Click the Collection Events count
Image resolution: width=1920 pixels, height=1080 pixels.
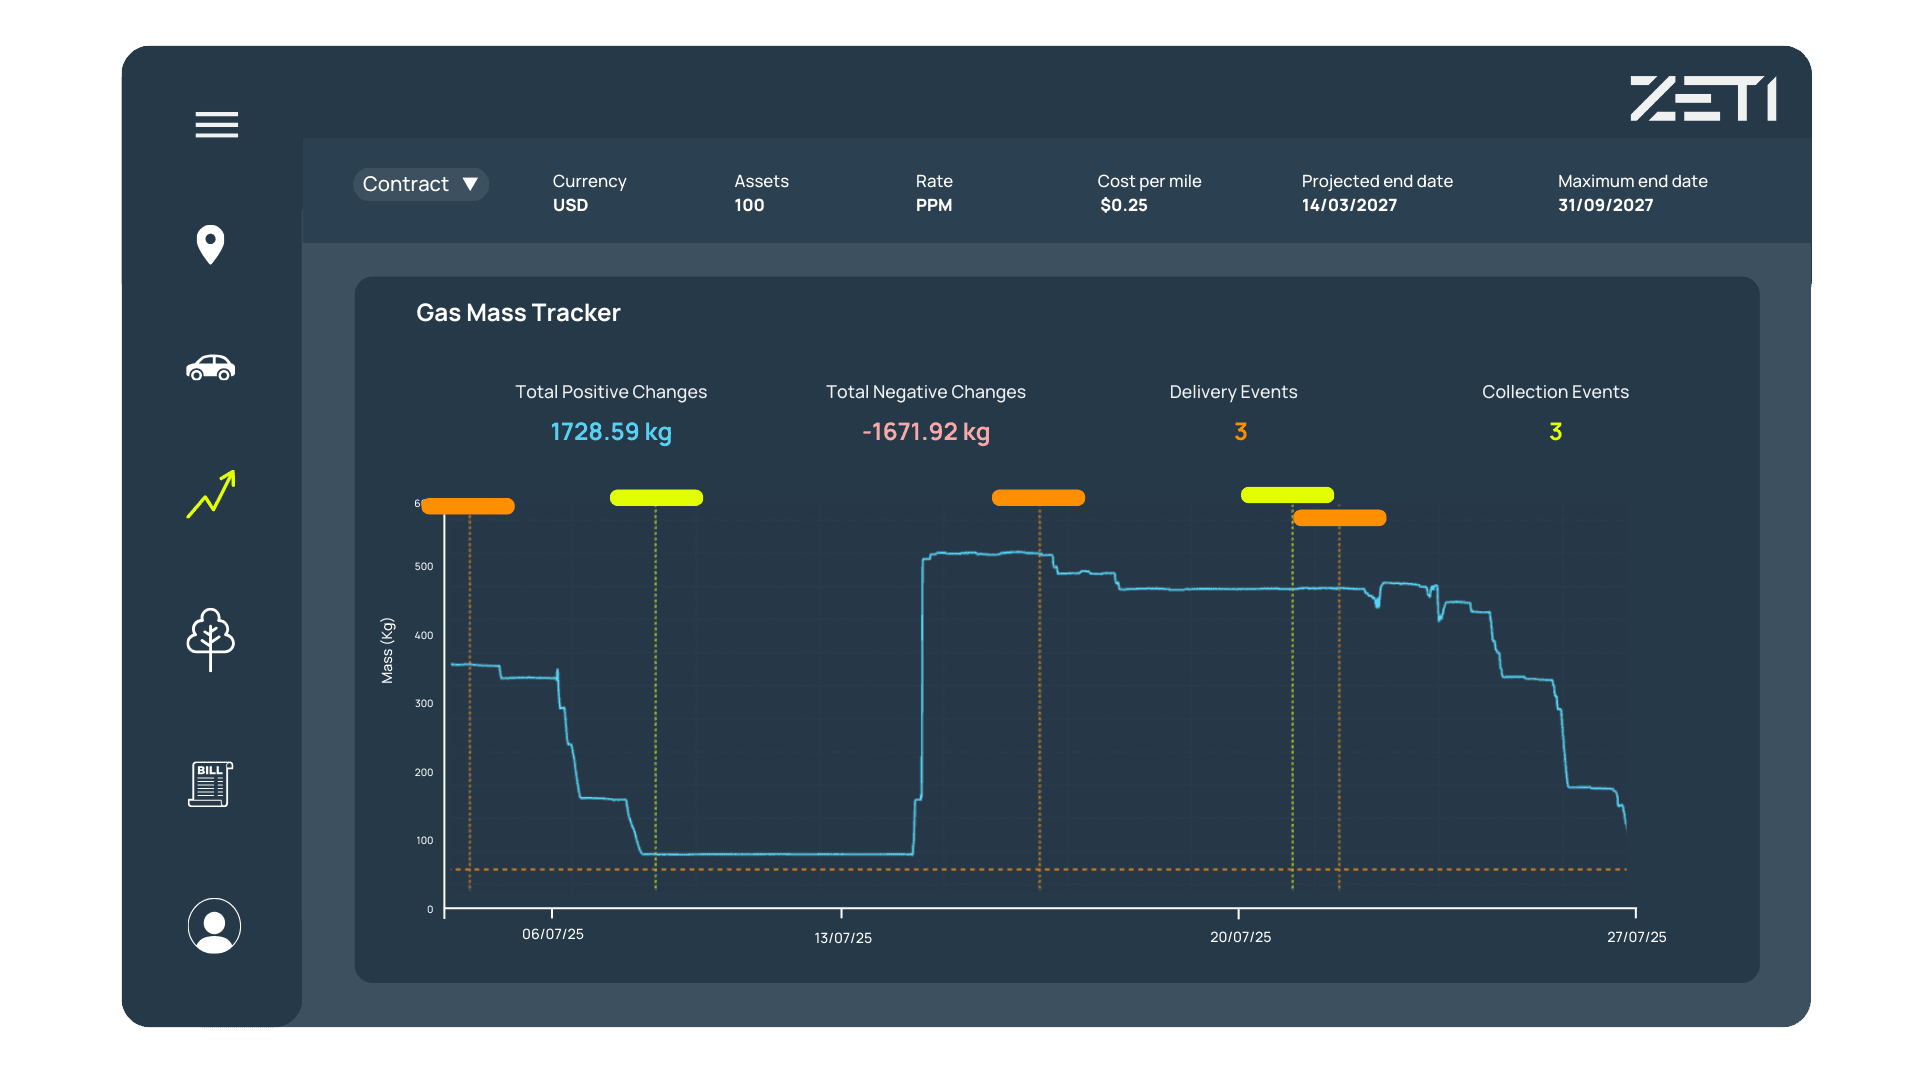(1555, 432)
